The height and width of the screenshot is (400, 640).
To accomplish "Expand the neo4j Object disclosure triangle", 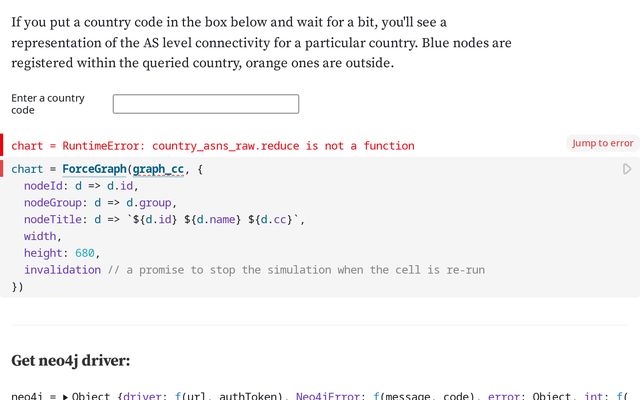I will 66,397.
